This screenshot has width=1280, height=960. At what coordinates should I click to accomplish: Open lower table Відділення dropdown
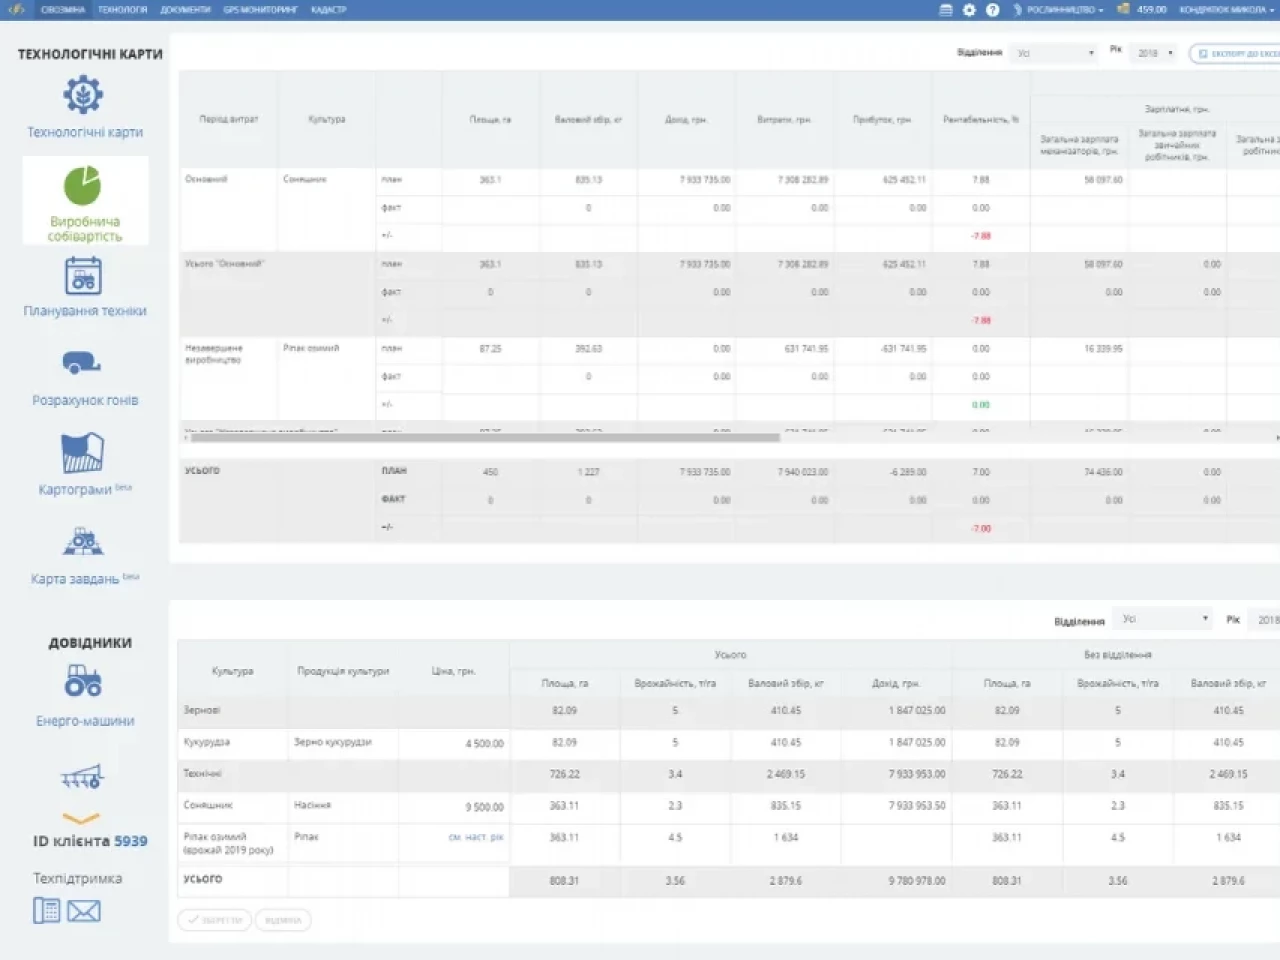[1164, 619]
